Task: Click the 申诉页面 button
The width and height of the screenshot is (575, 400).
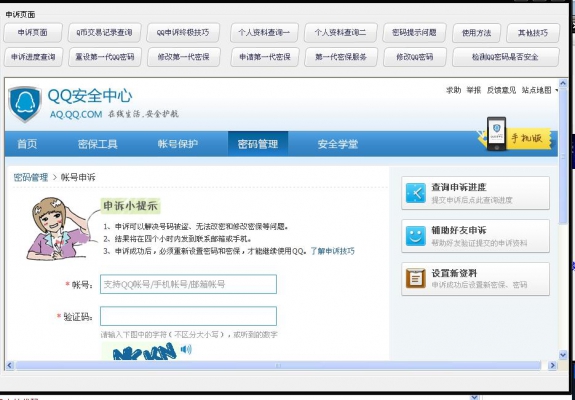Action: click(33, 33)
